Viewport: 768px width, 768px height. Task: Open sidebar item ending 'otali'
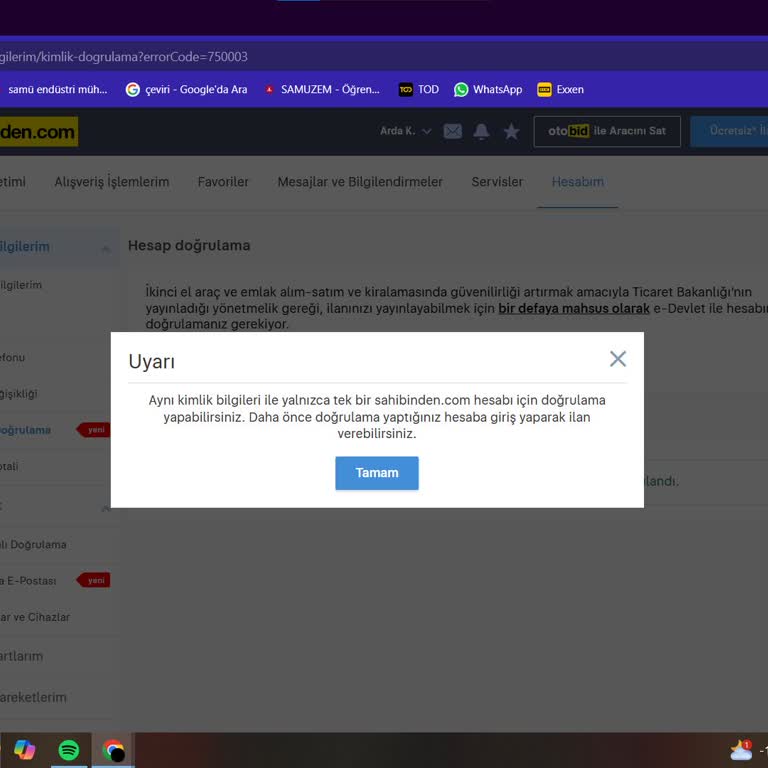tap(9, 466)
